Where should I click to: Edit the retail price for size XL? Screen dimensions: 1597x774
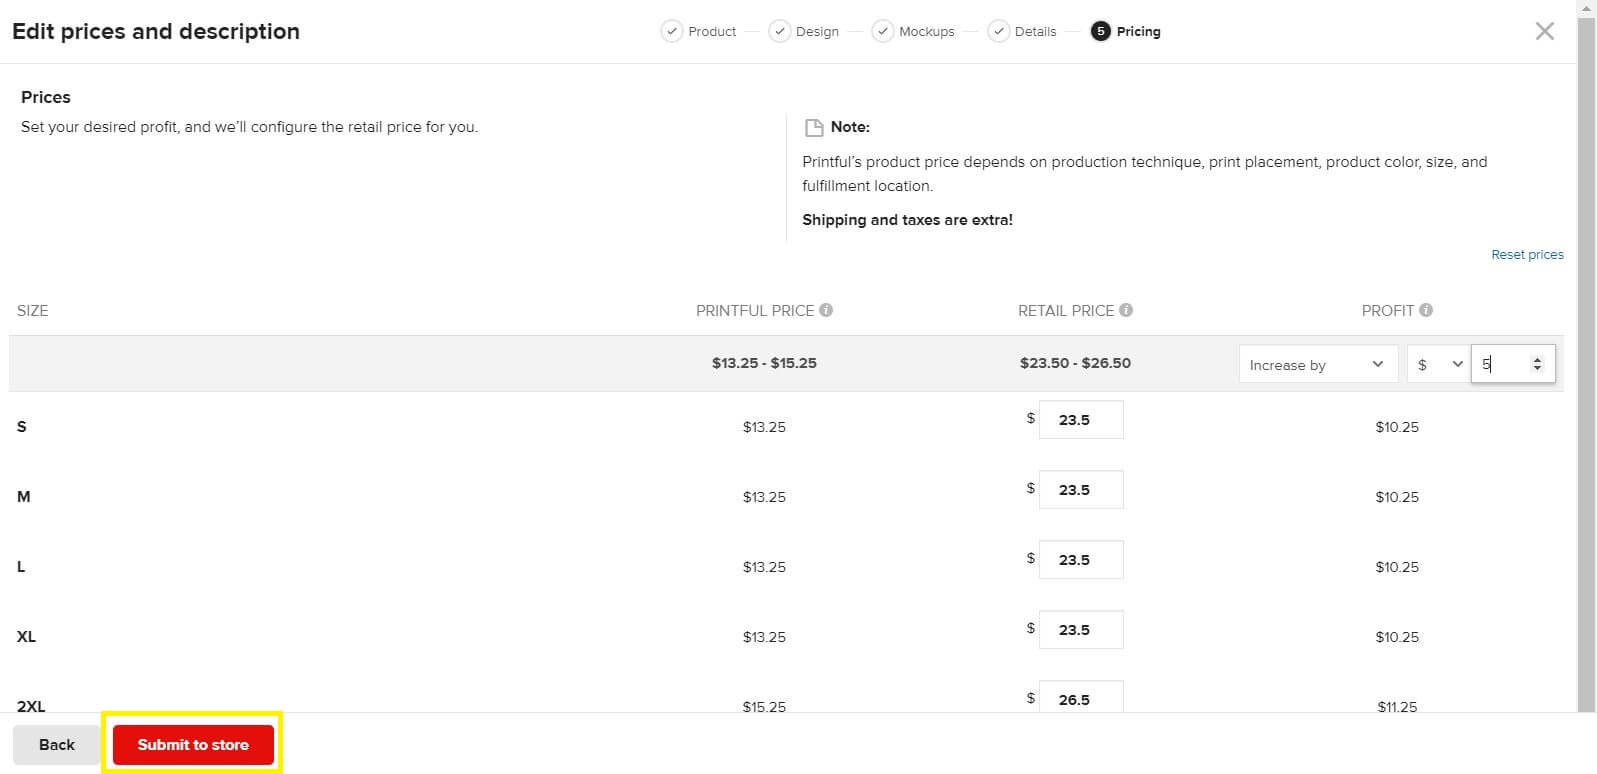1081,630
